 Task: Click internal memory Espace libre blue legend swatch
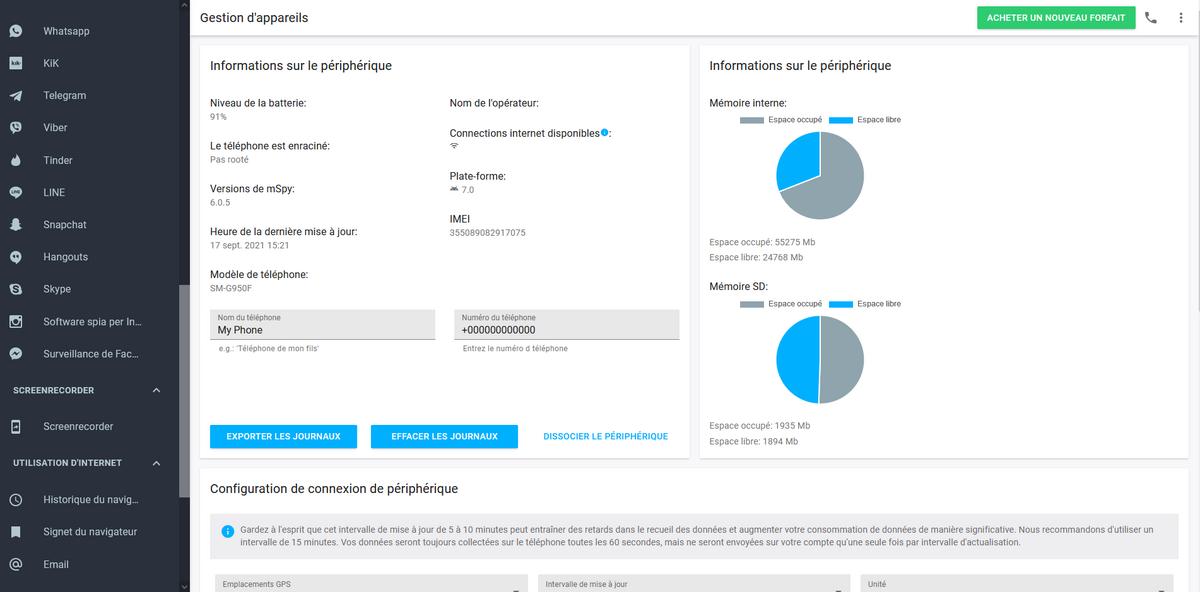tap(841, 120)
